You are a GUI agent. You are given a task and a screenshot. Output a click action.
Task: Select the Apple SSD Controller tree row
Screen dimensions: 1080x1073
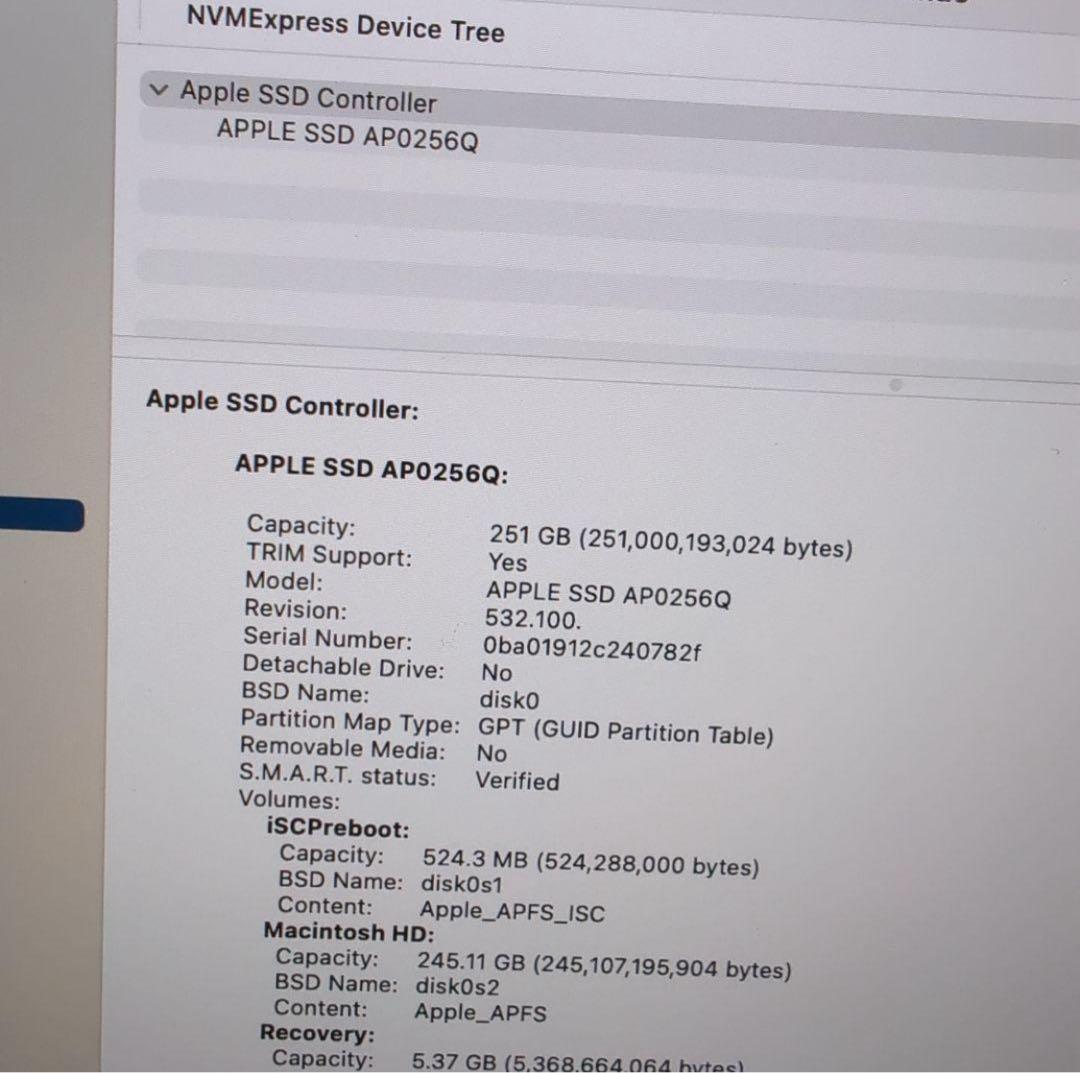point(308,97)
